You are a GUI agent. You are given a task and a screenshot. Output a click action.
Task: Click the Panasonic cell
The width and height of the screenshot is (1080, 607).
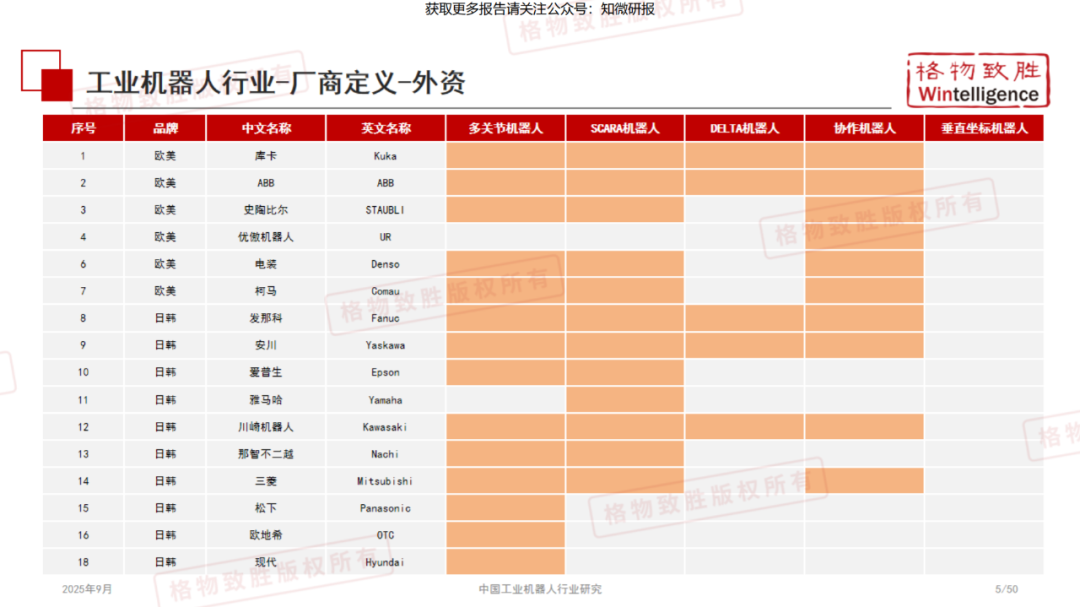[386, 508]
